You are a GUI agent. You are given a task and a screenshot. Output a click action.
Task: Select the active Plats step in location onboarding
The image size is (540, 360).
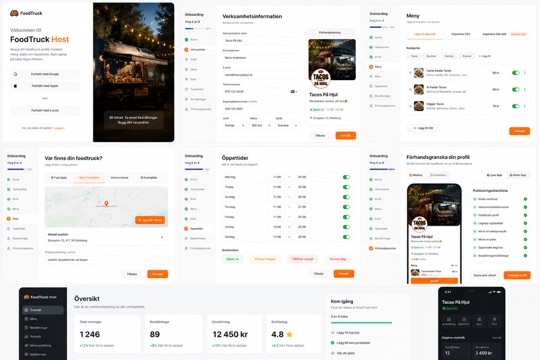click(x=20, y=219)
